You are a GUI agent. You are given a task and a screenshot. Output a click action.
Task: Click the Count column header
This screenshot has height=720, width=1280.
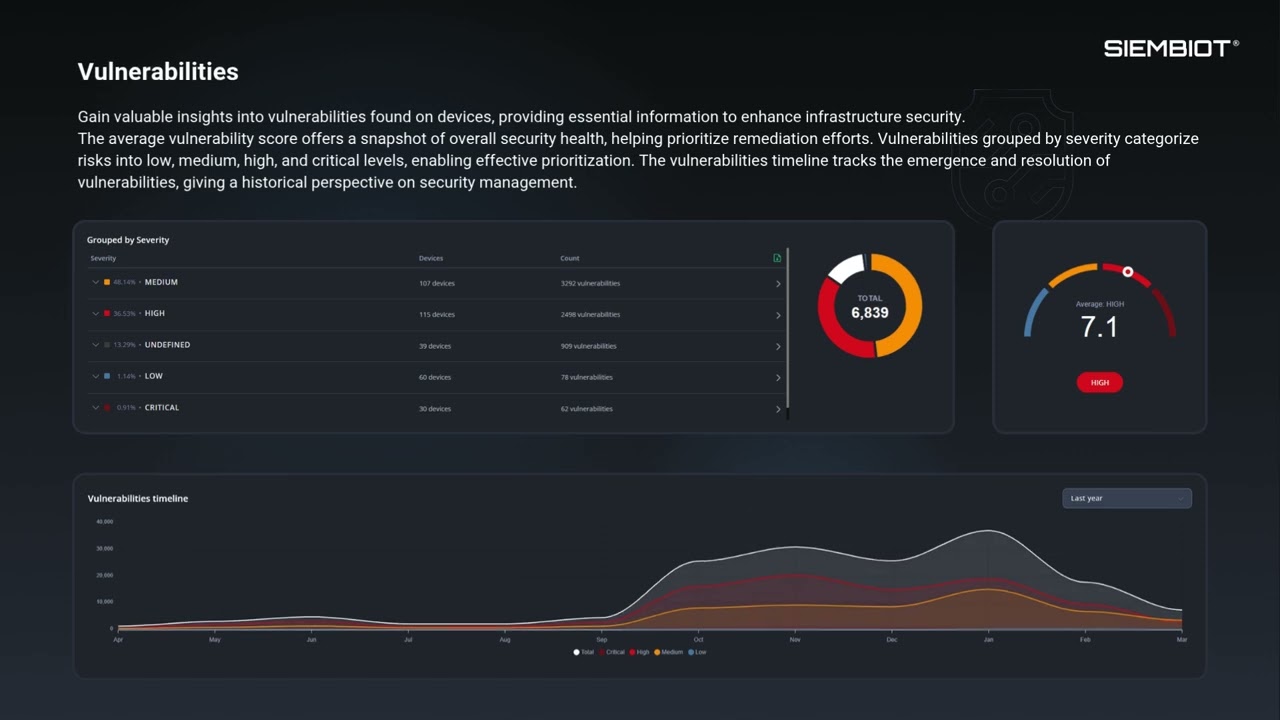(570, 258)
